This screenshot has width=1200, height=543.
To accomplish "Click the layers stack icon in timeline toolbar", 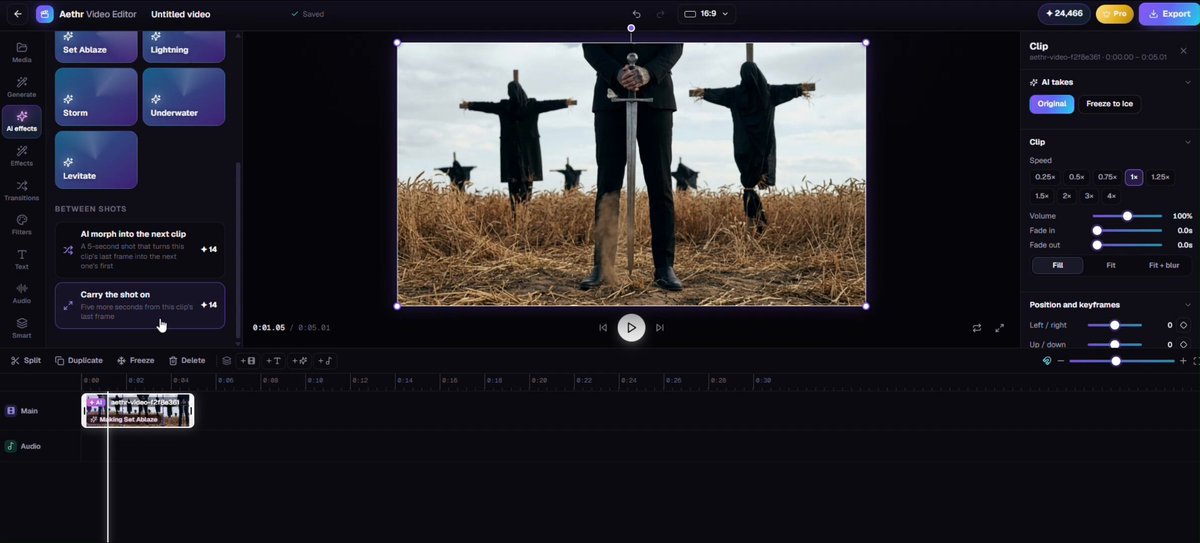I will [227, 360].
